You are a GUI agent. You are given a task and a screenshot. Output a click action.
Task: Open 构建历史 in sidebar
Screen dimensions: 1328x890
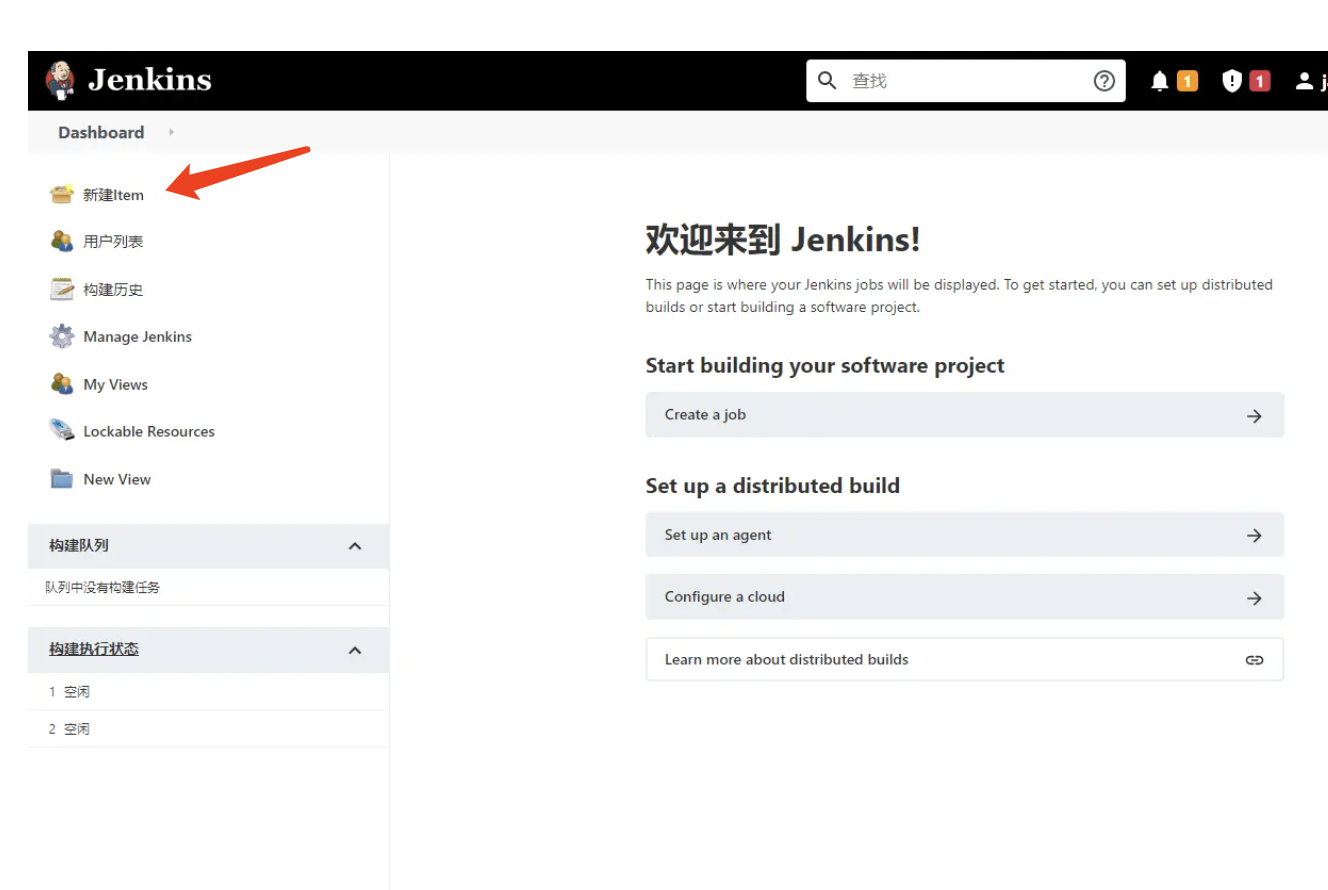[x=113, y=290]
